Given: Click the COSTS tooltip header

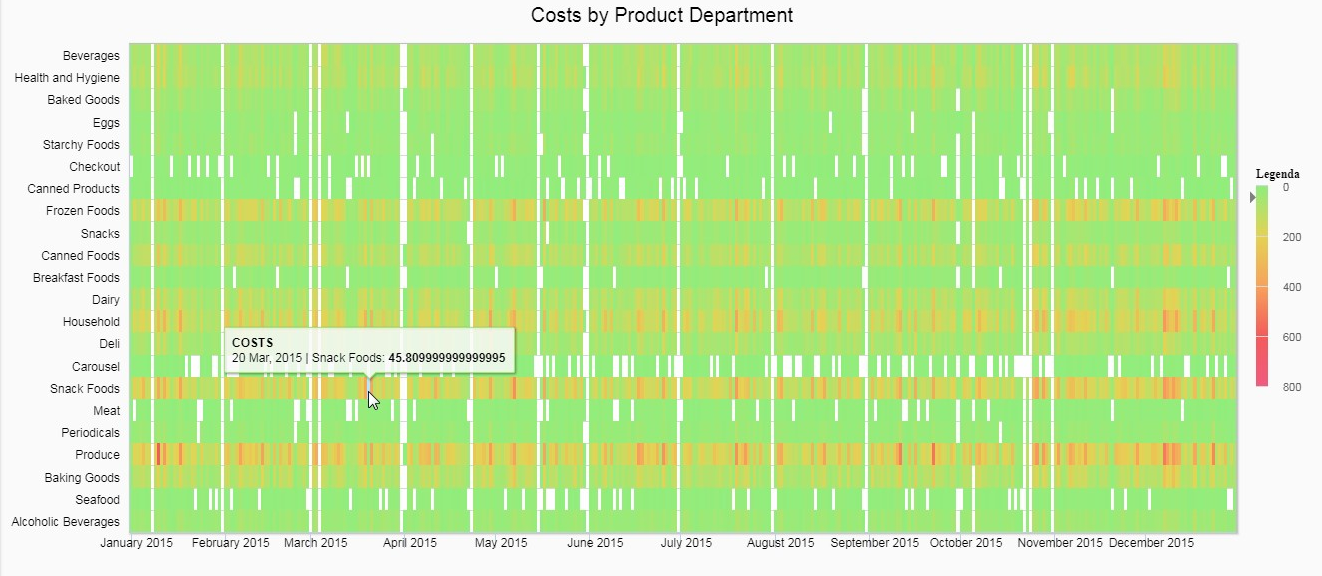Looking at the screenshot, I should 252,343.
